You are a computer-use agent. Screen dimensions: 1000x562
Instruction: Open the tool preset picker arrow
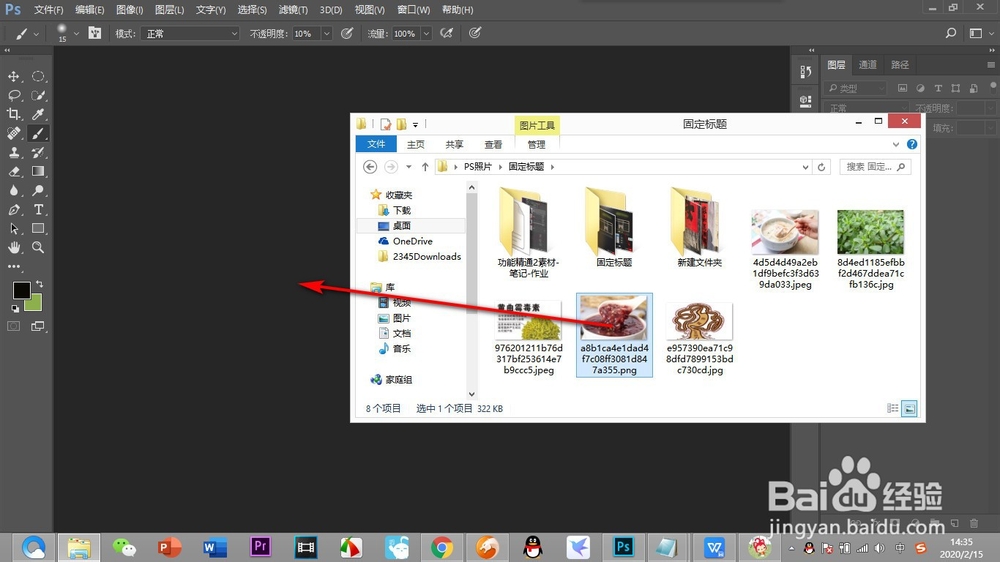point(36,33)
